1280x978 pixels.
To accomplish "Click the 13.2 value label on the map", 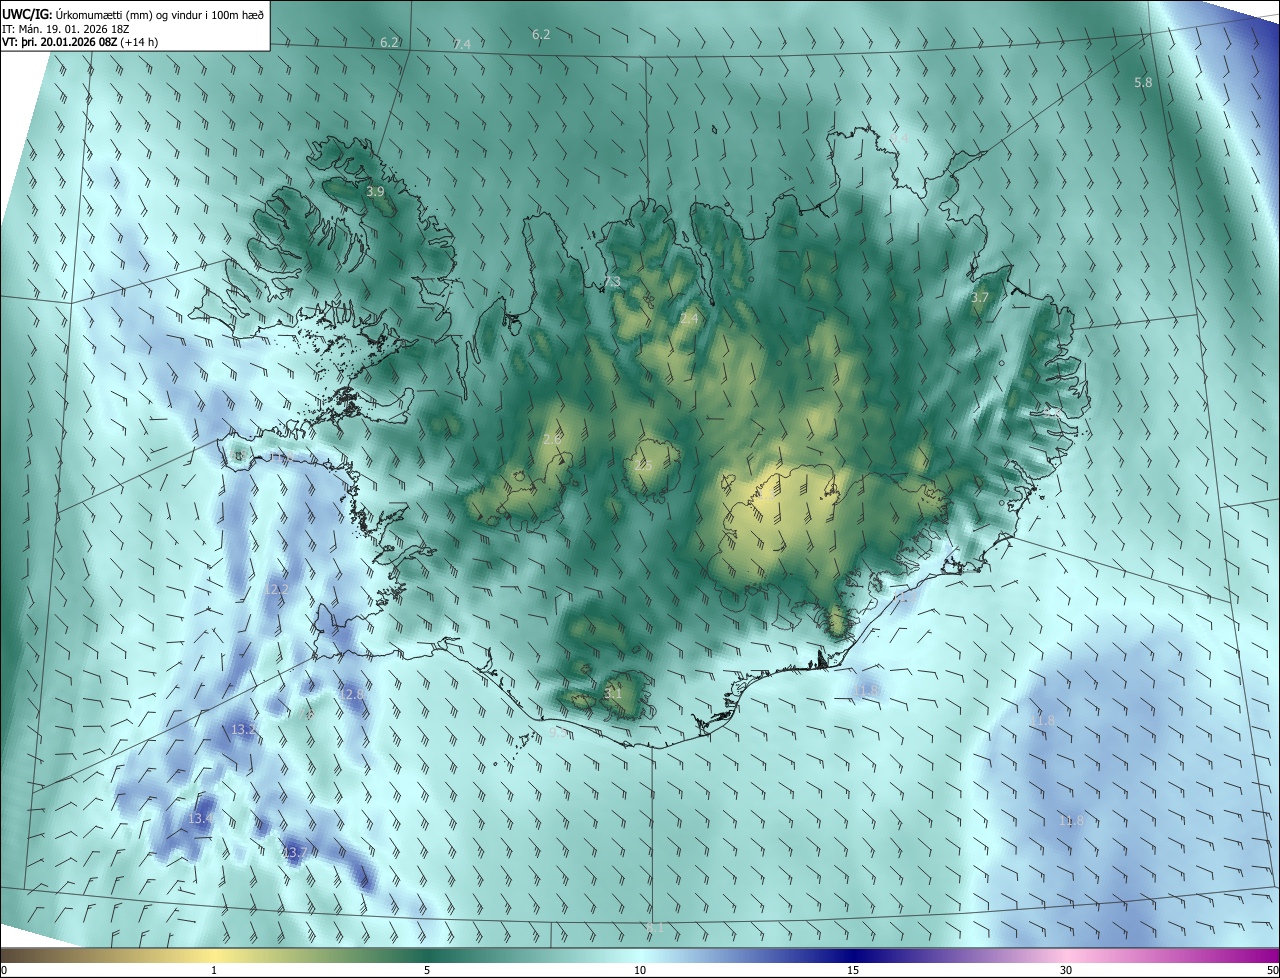I will point(244,730).
